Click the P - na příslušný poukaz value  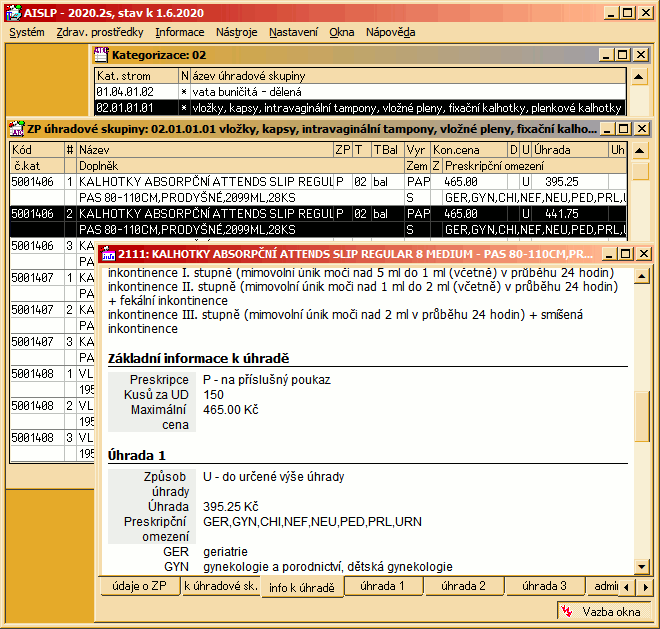(267, 380)
